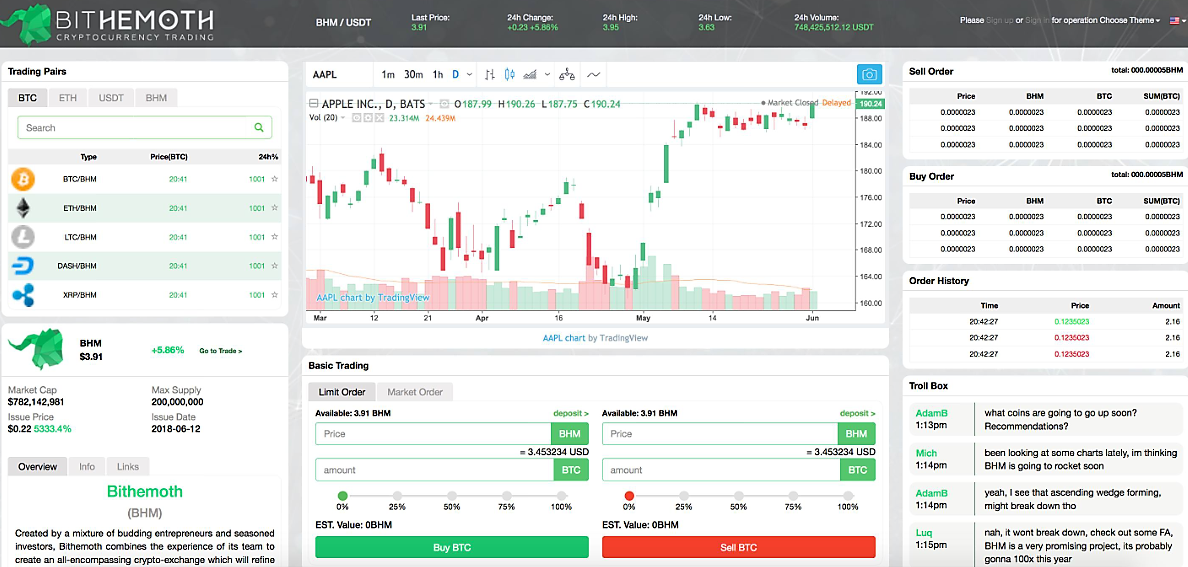The width and height of the screenshot is (1188, 567).
Task: Select the DASH/BHM row text
Action: [77, 266]
